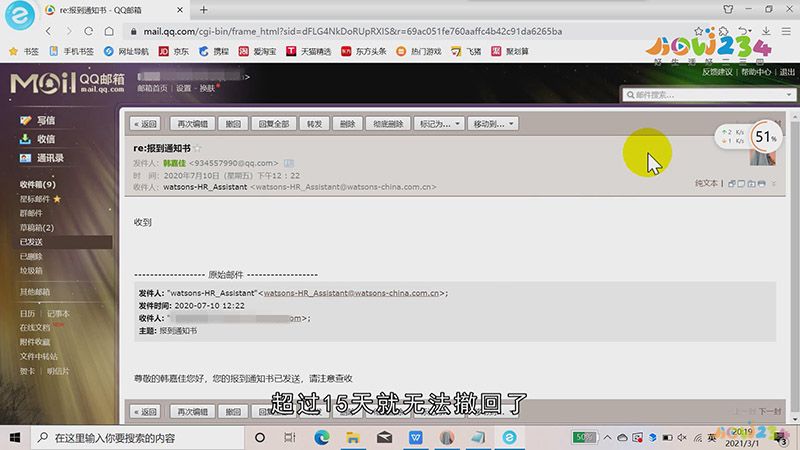Open 天猫精选 bookmark
This screenshot has width=800, height=450.
(309, 51)
